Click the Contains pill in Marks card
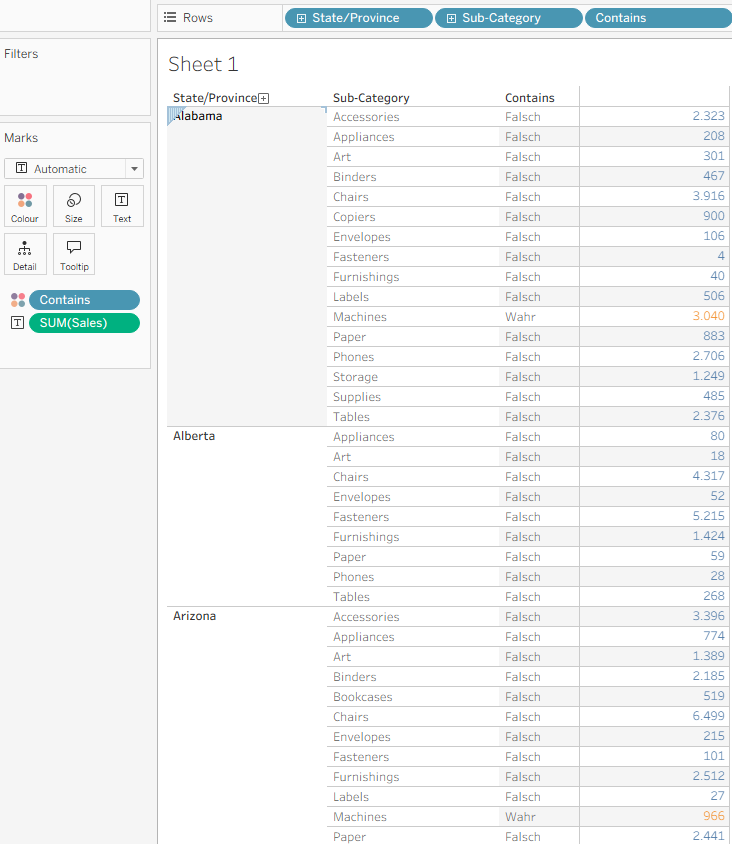 [x=84, y=300]
